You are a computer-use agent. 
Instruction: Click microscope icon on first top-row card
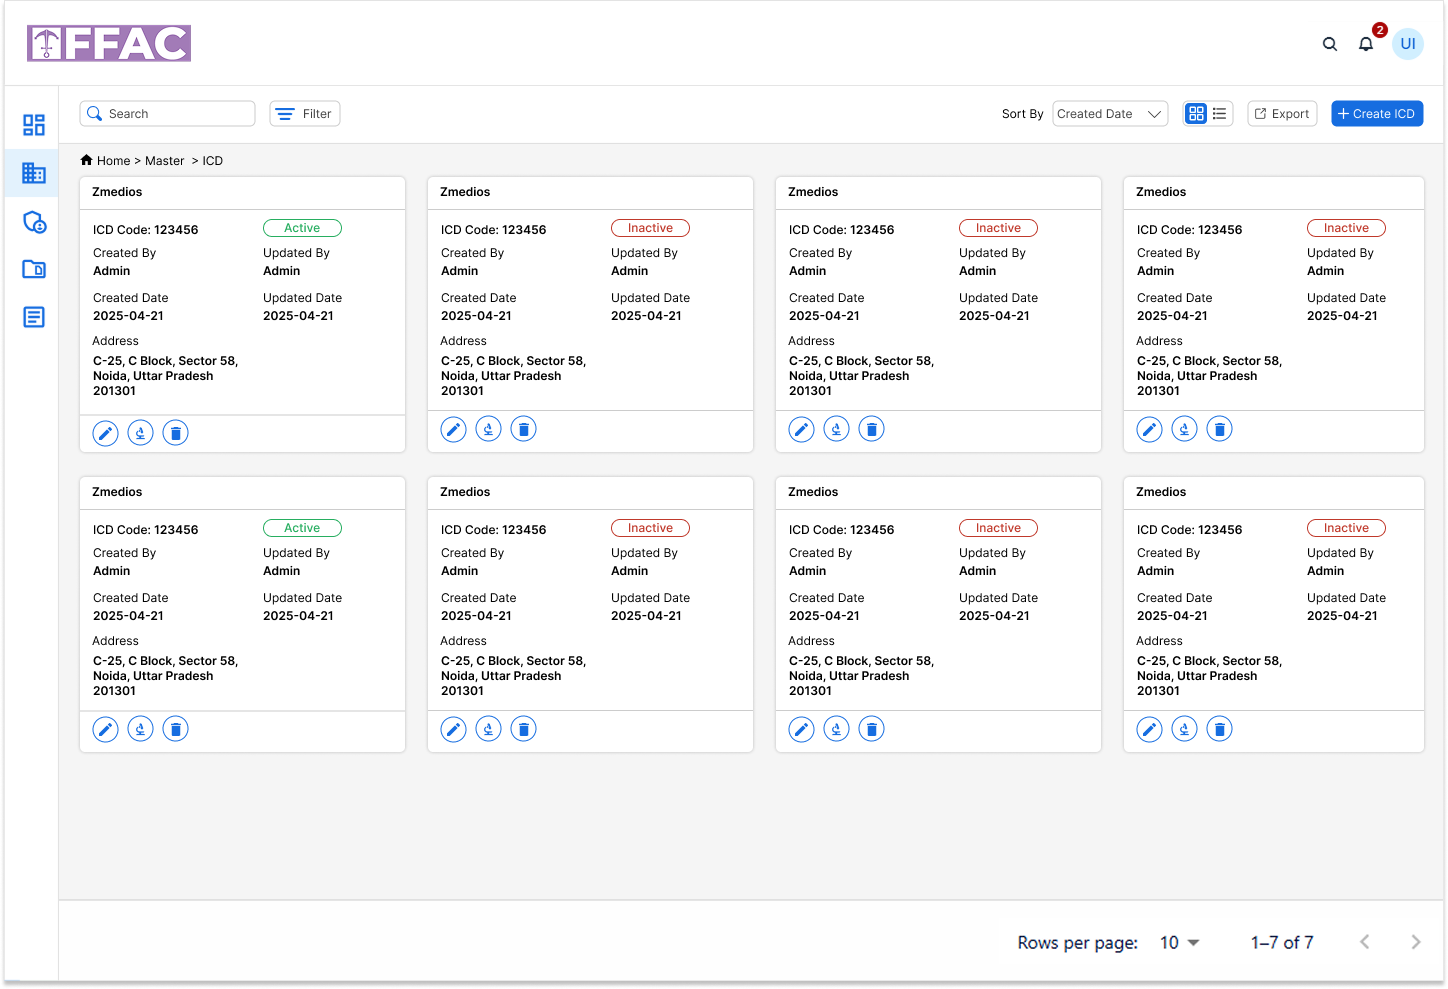(141, 433)
